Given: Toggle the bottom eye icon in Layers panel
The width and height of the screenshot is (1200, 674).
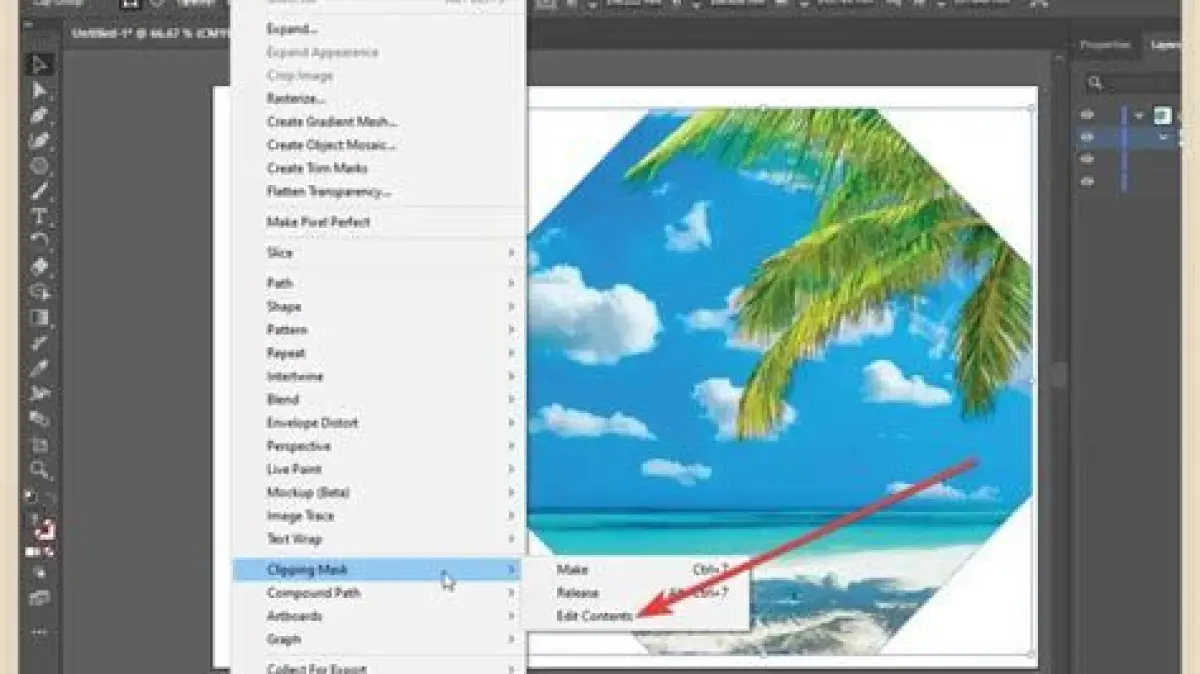Looking at the screenshot, I should coord(1088,182).
